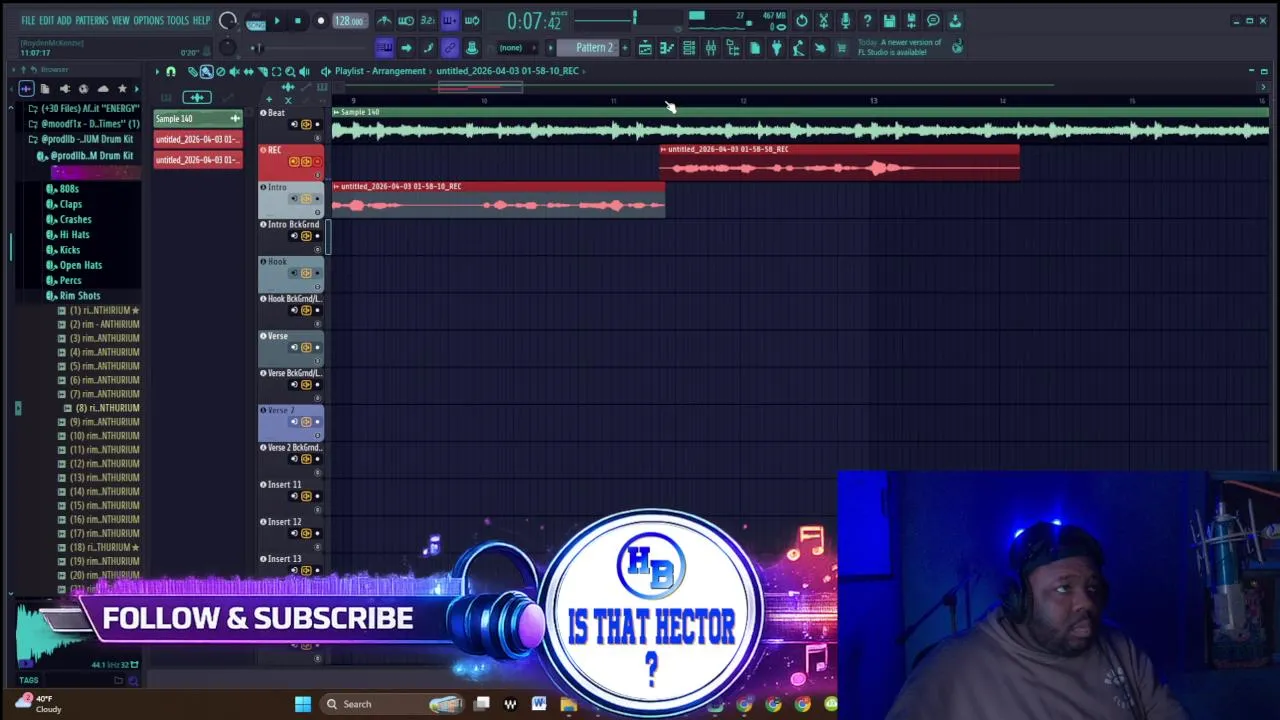Open the help question mark icon
This screenshot has height=720, width=1280.
point(867,20)
